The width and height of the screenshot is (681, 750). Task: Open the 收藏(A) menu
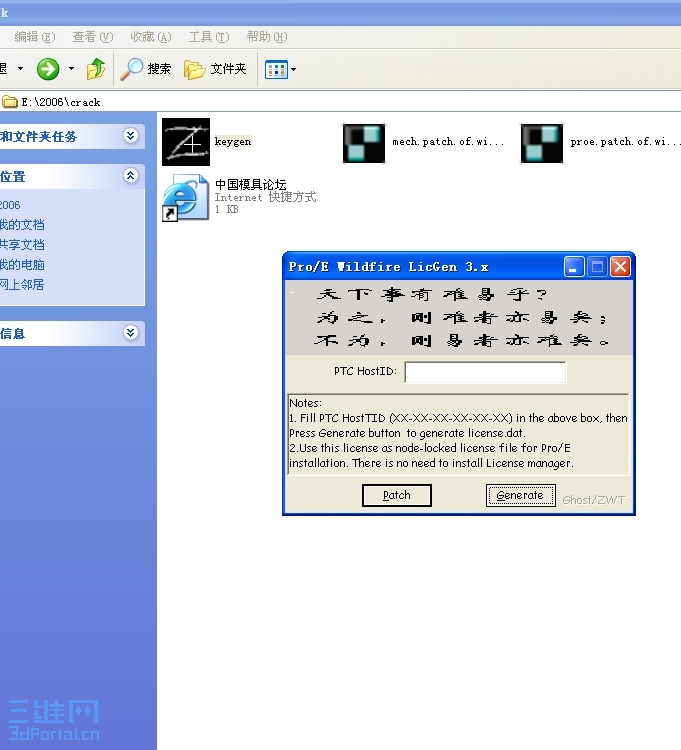click(x=151, y=37)
